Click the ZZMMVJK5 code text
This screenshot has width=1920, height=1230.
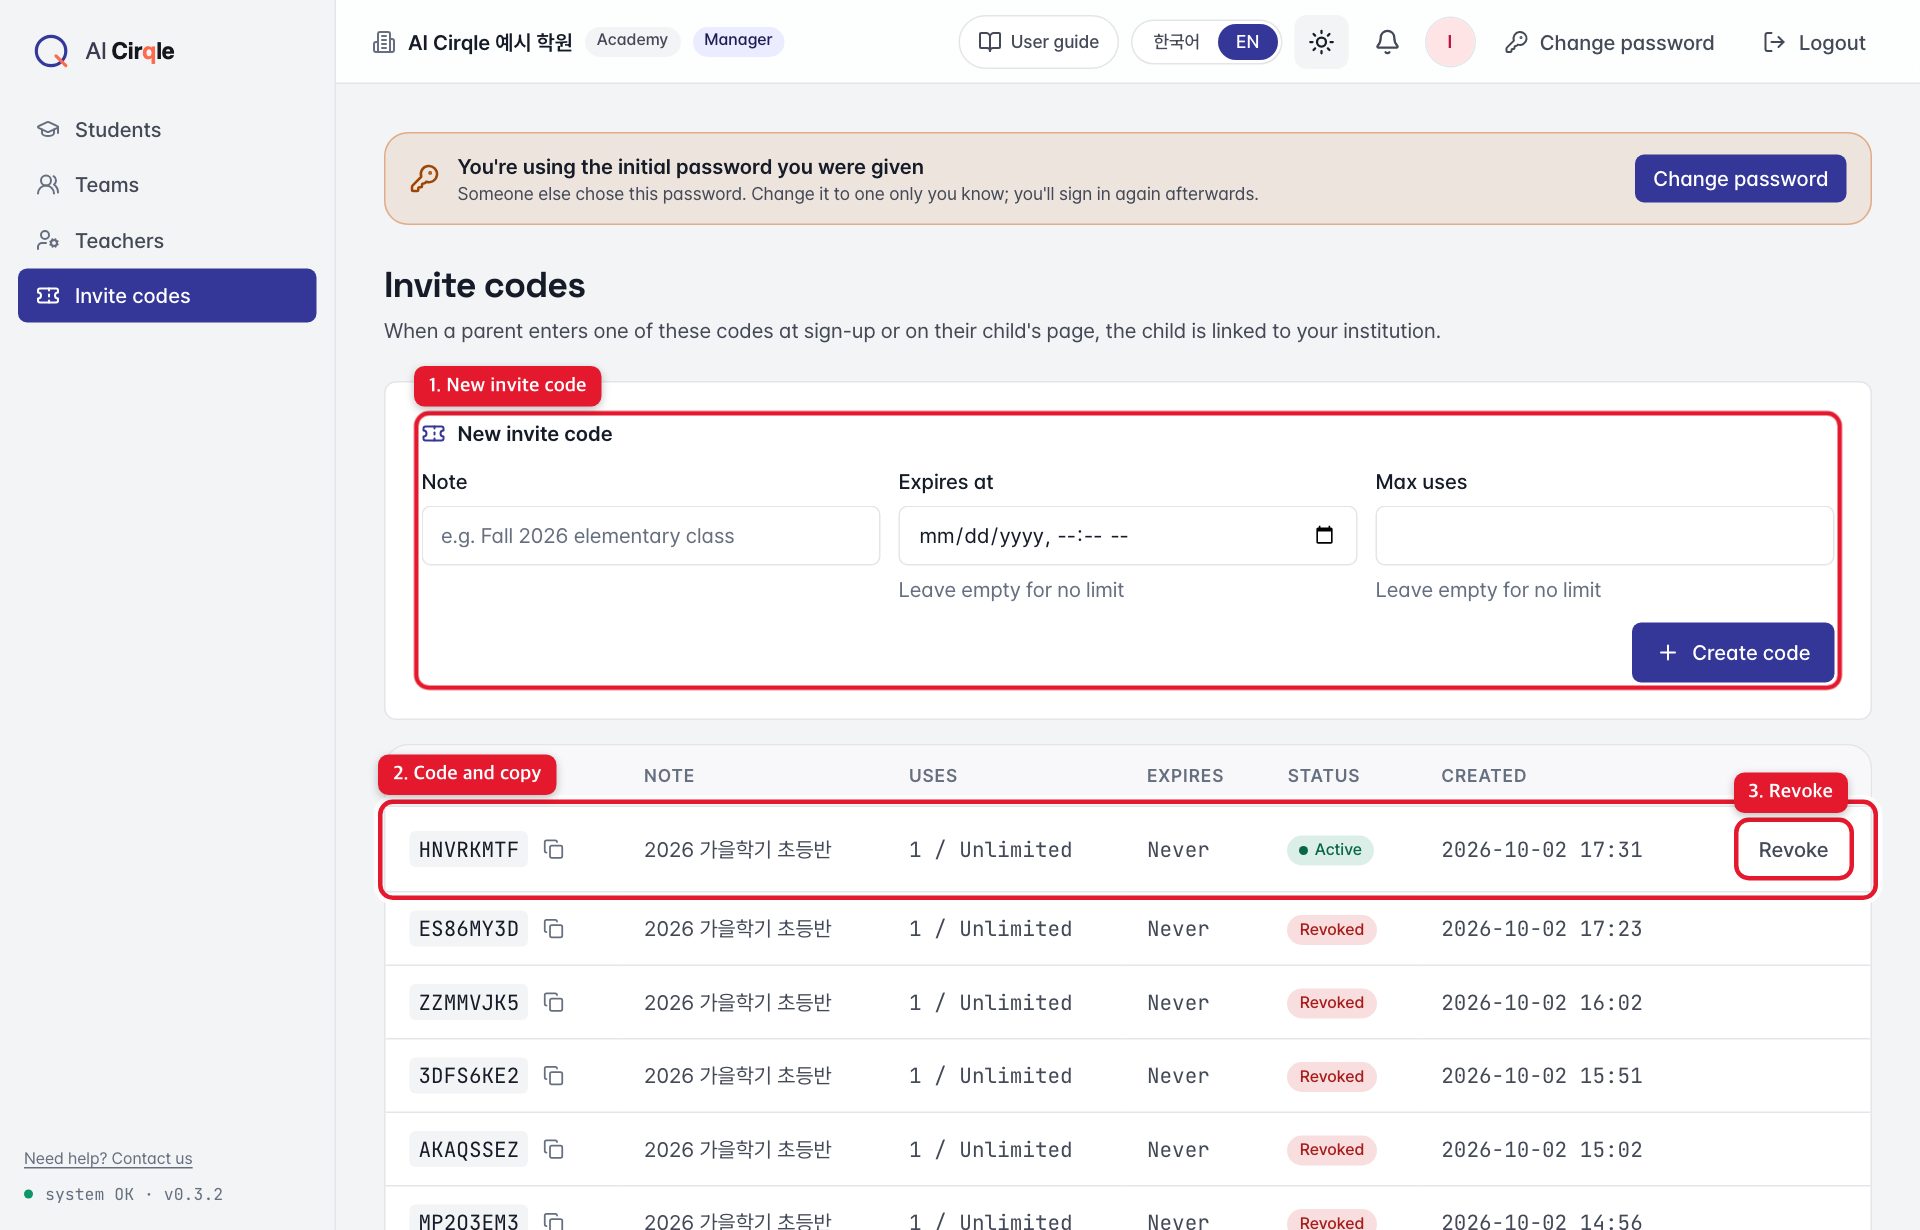pos(468,1002)
